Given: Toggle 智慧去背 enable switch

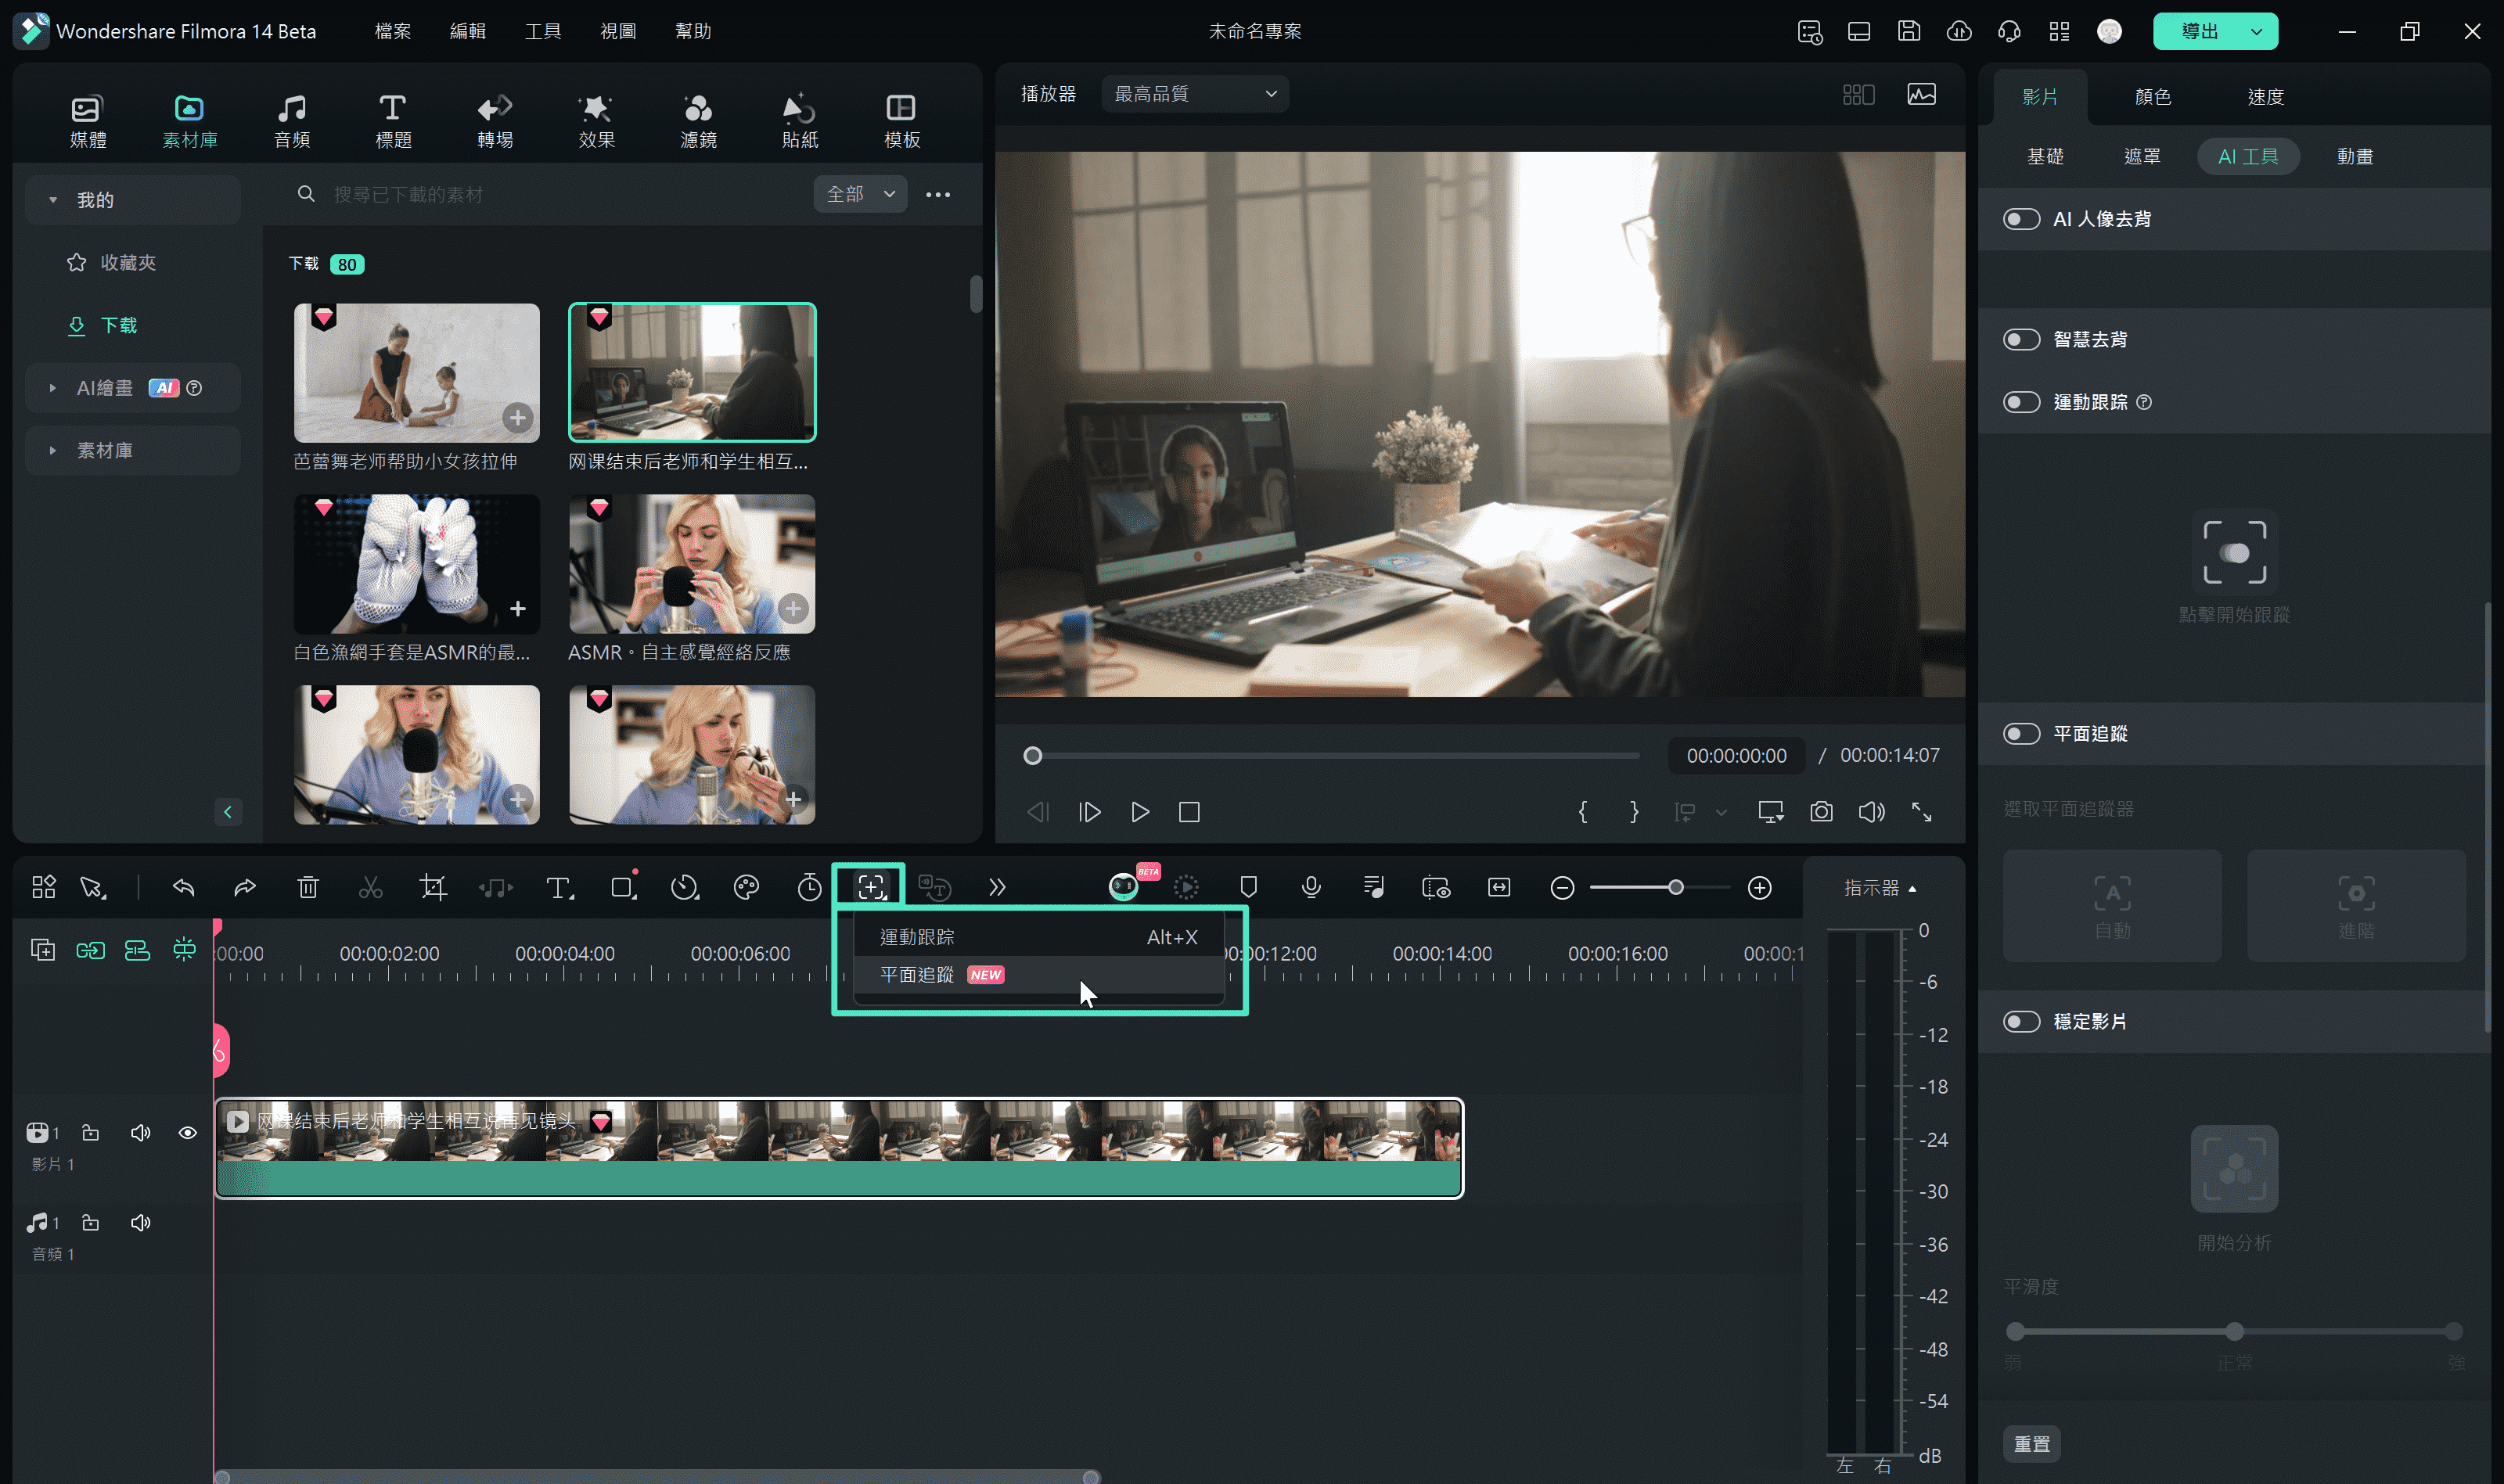Looking at the screenshot, I should pos(2020,340).
